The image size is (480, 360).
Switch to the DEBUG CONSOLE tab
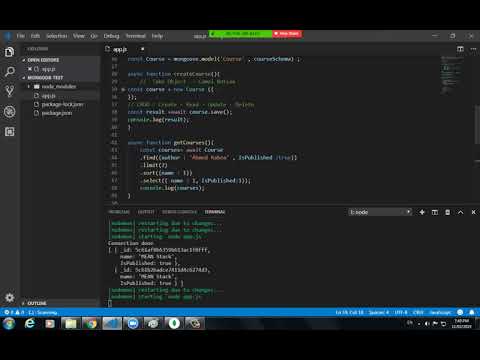point(179,212)
